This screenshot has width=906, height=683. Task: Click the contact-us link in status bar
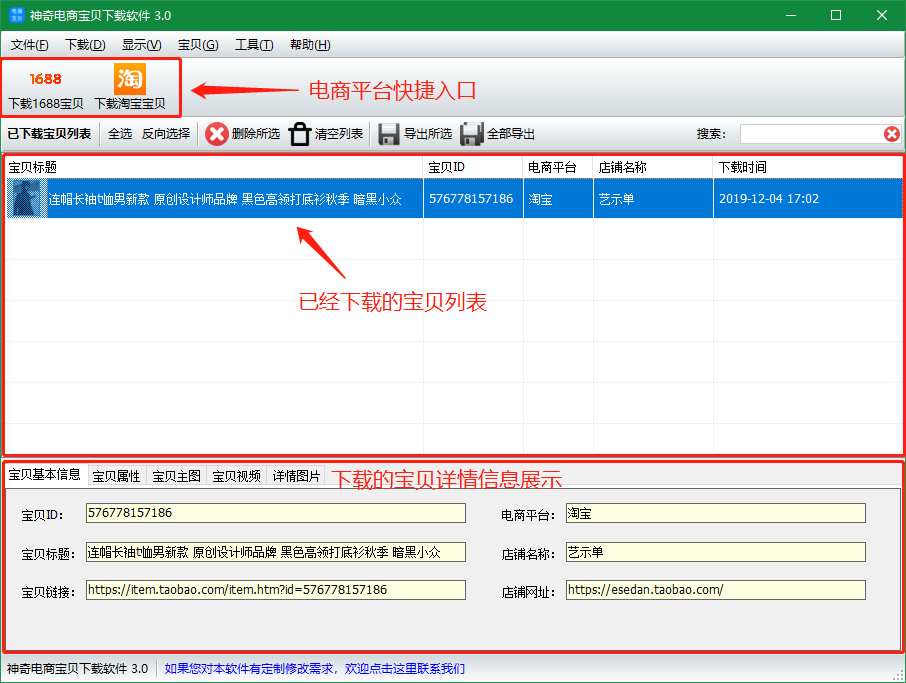coord(314,669)
